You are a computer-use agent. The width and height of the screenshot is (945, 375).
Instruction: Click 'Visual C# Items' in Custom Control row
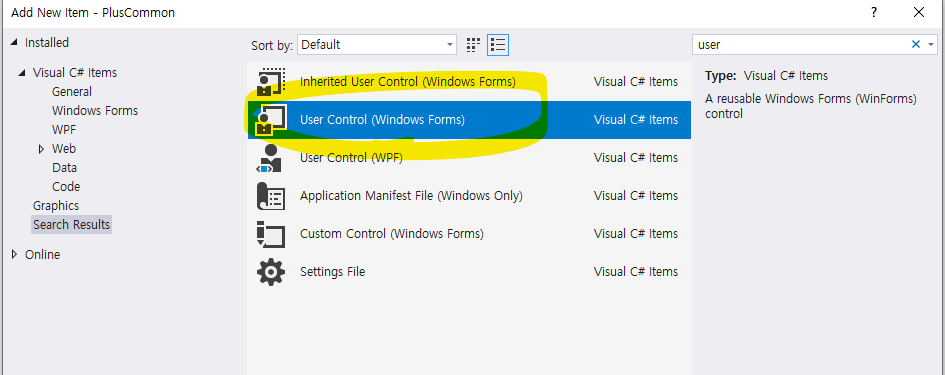(x=636, y=233)
